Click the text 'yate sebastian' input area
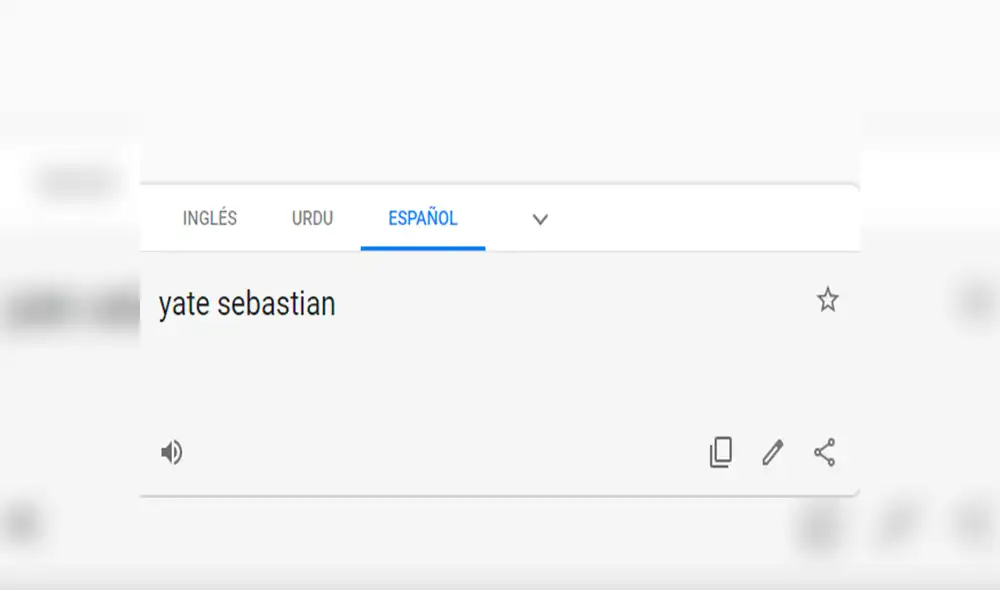The image size is (1000, 590). pyautogui.click(x=246, y=304)
